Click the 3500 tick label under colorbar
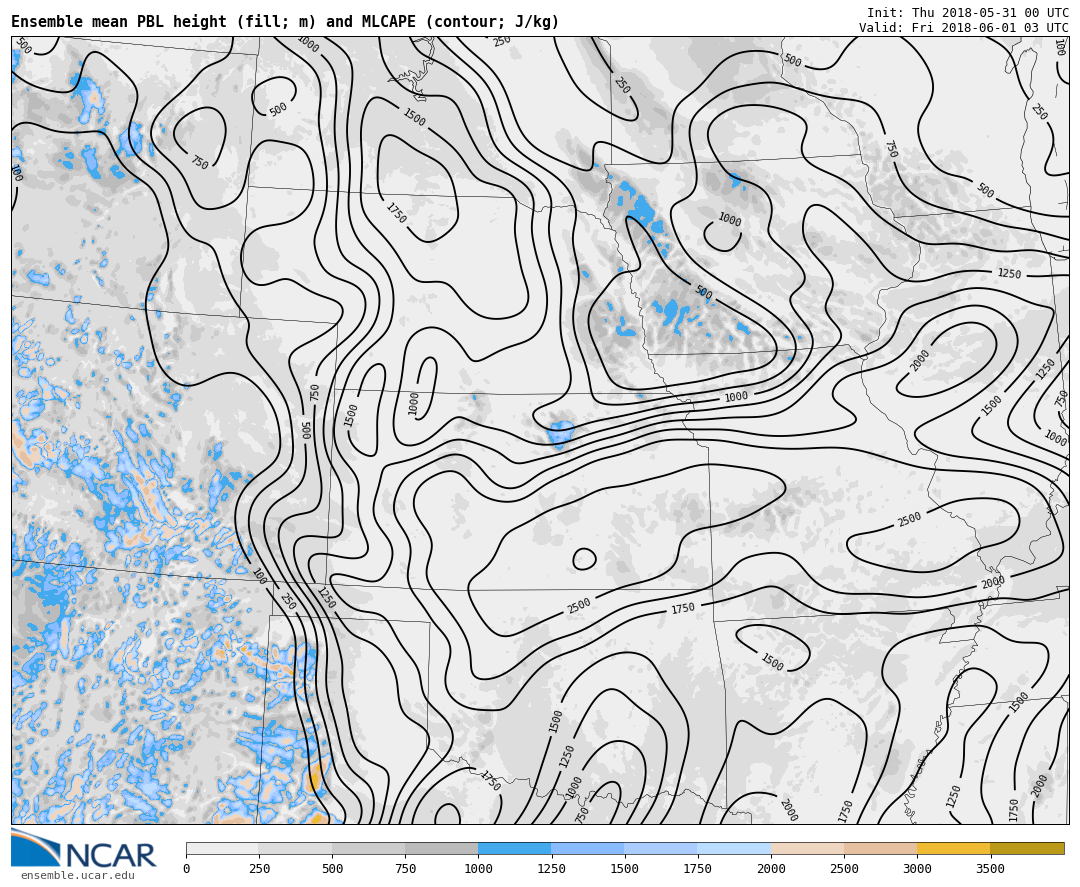The height and width of the screenshot is (887, 1080). pyautogui.click(x=990, y=869)
